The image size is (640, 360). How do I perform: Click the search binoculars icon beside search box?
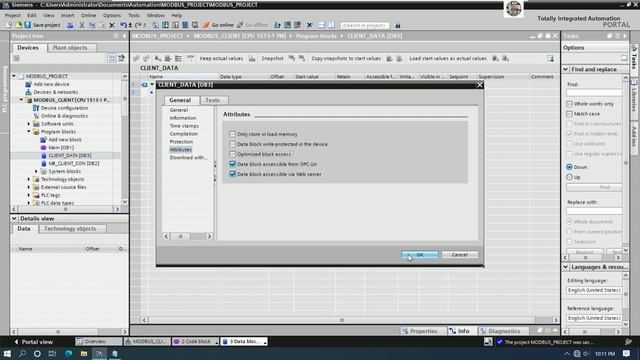click(398, 25)
